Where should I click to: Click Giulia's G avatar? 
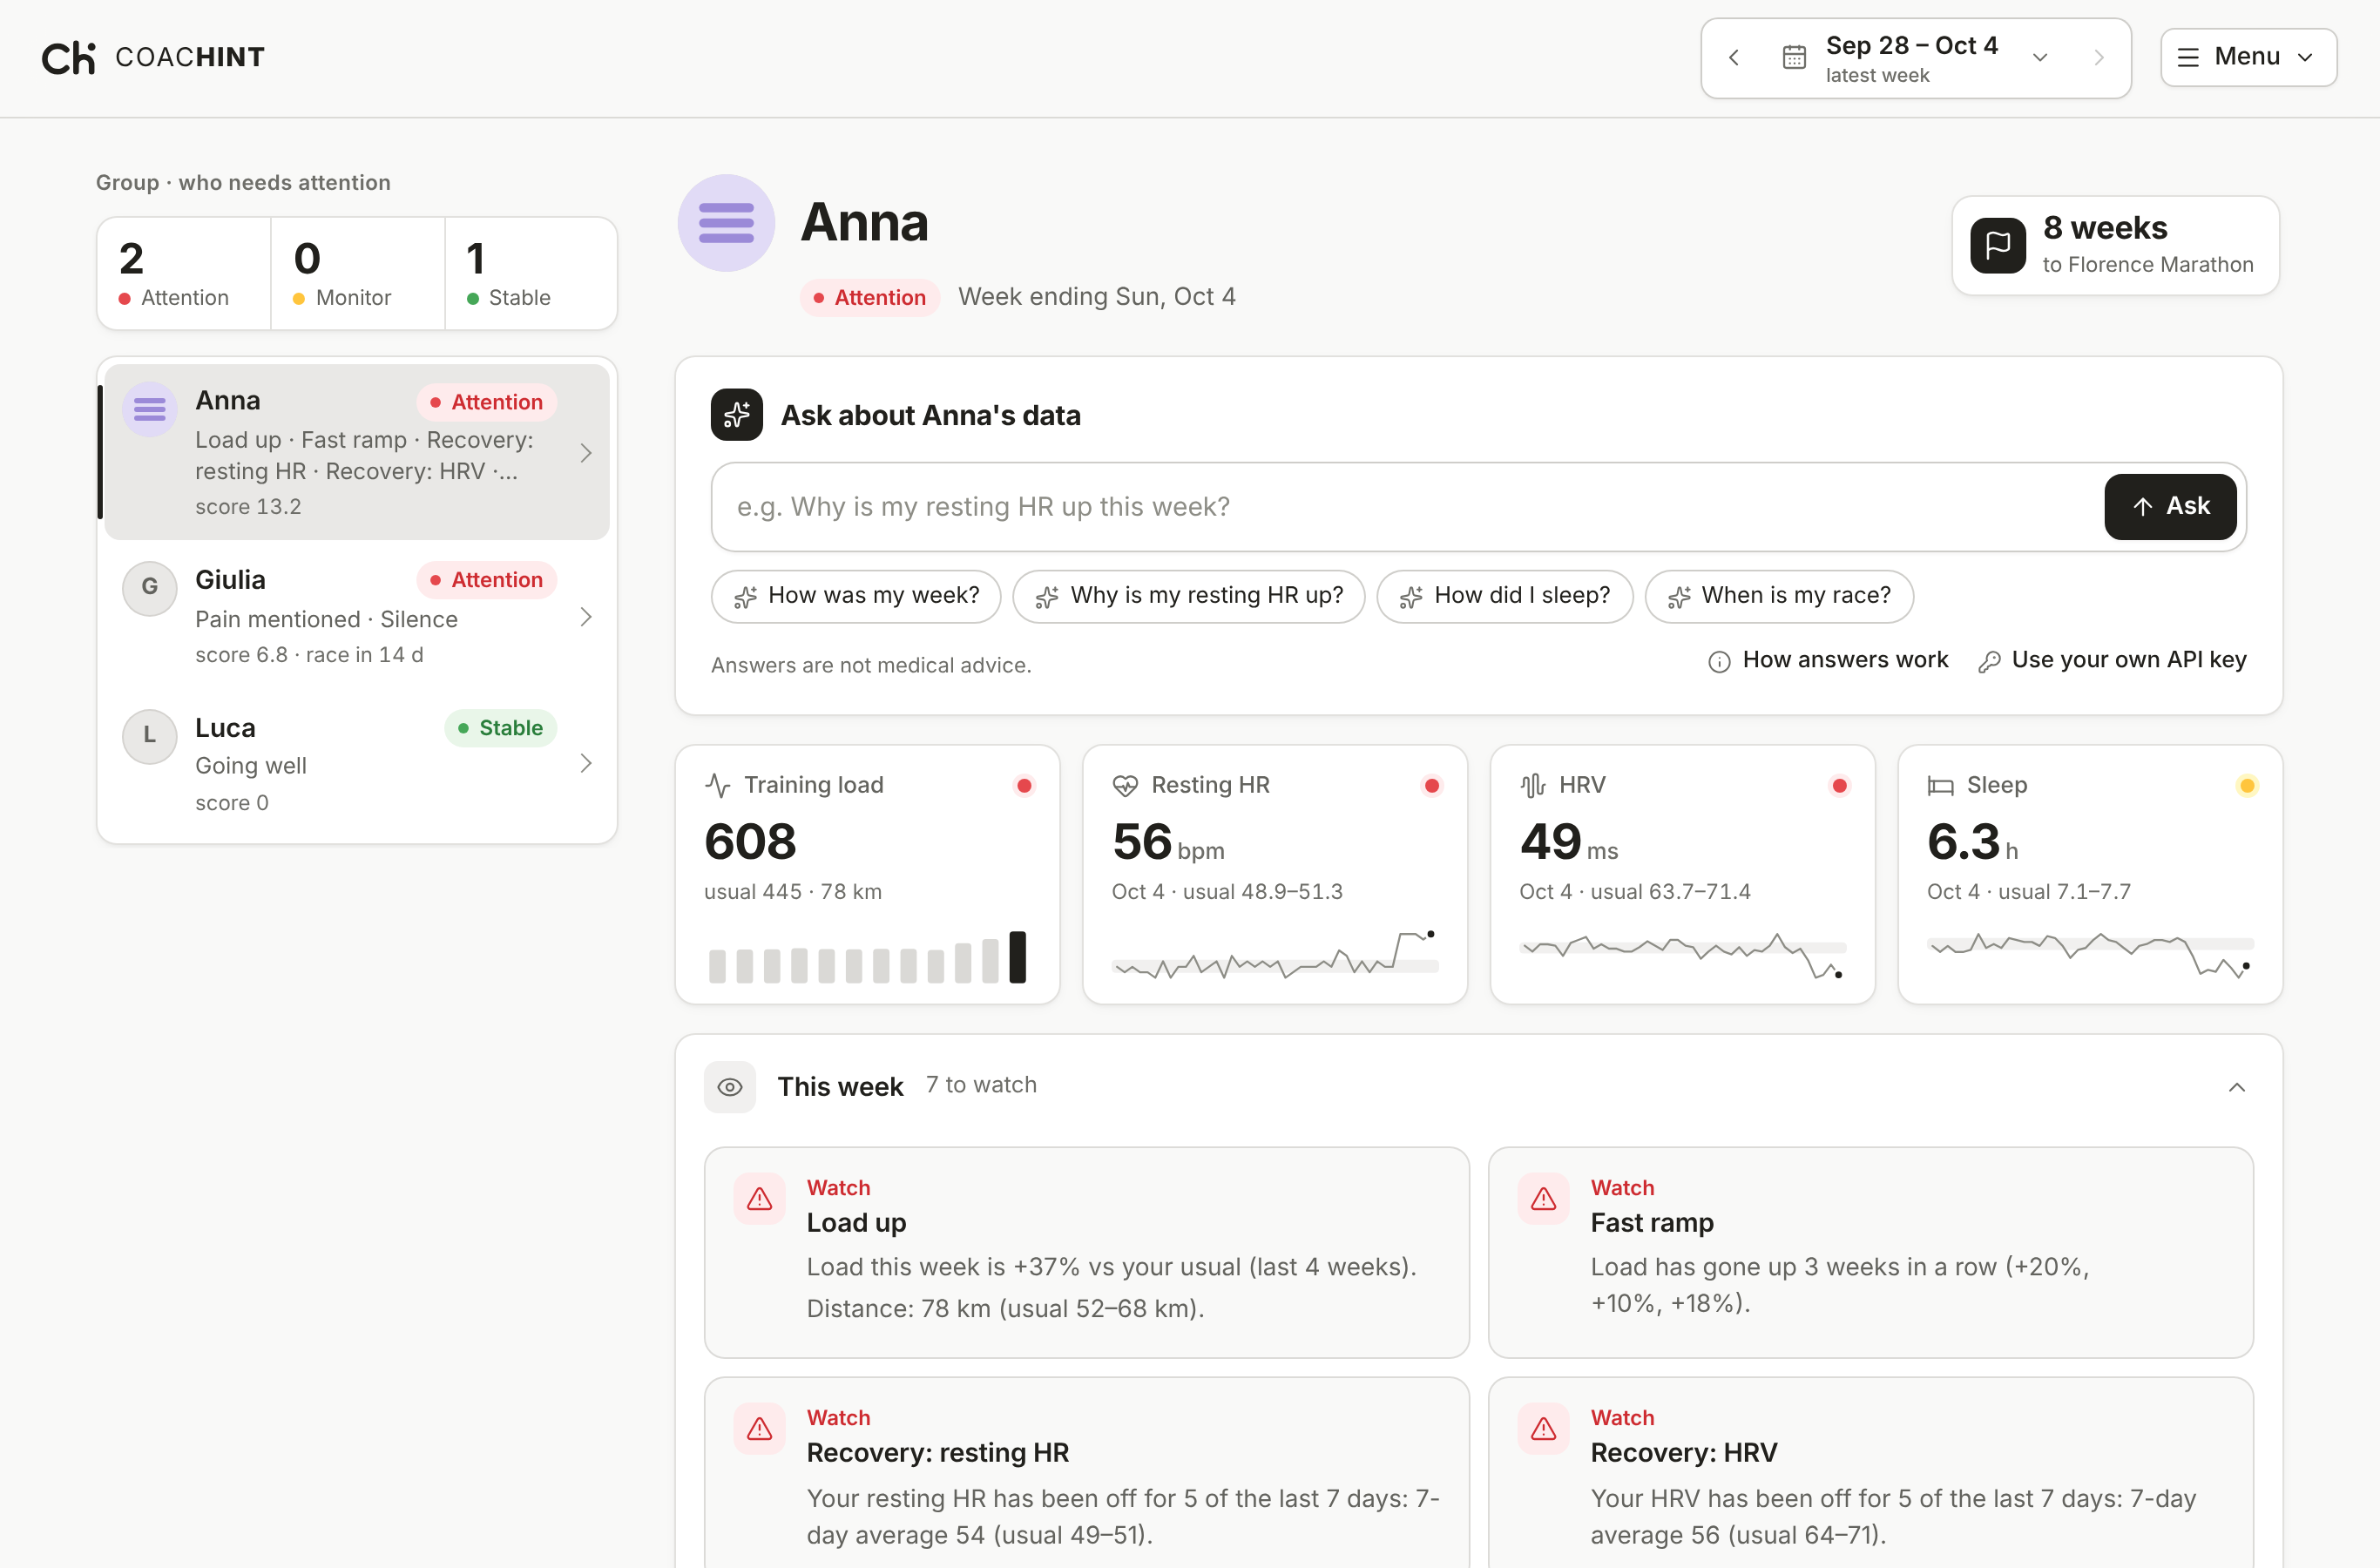coord(149,587)
